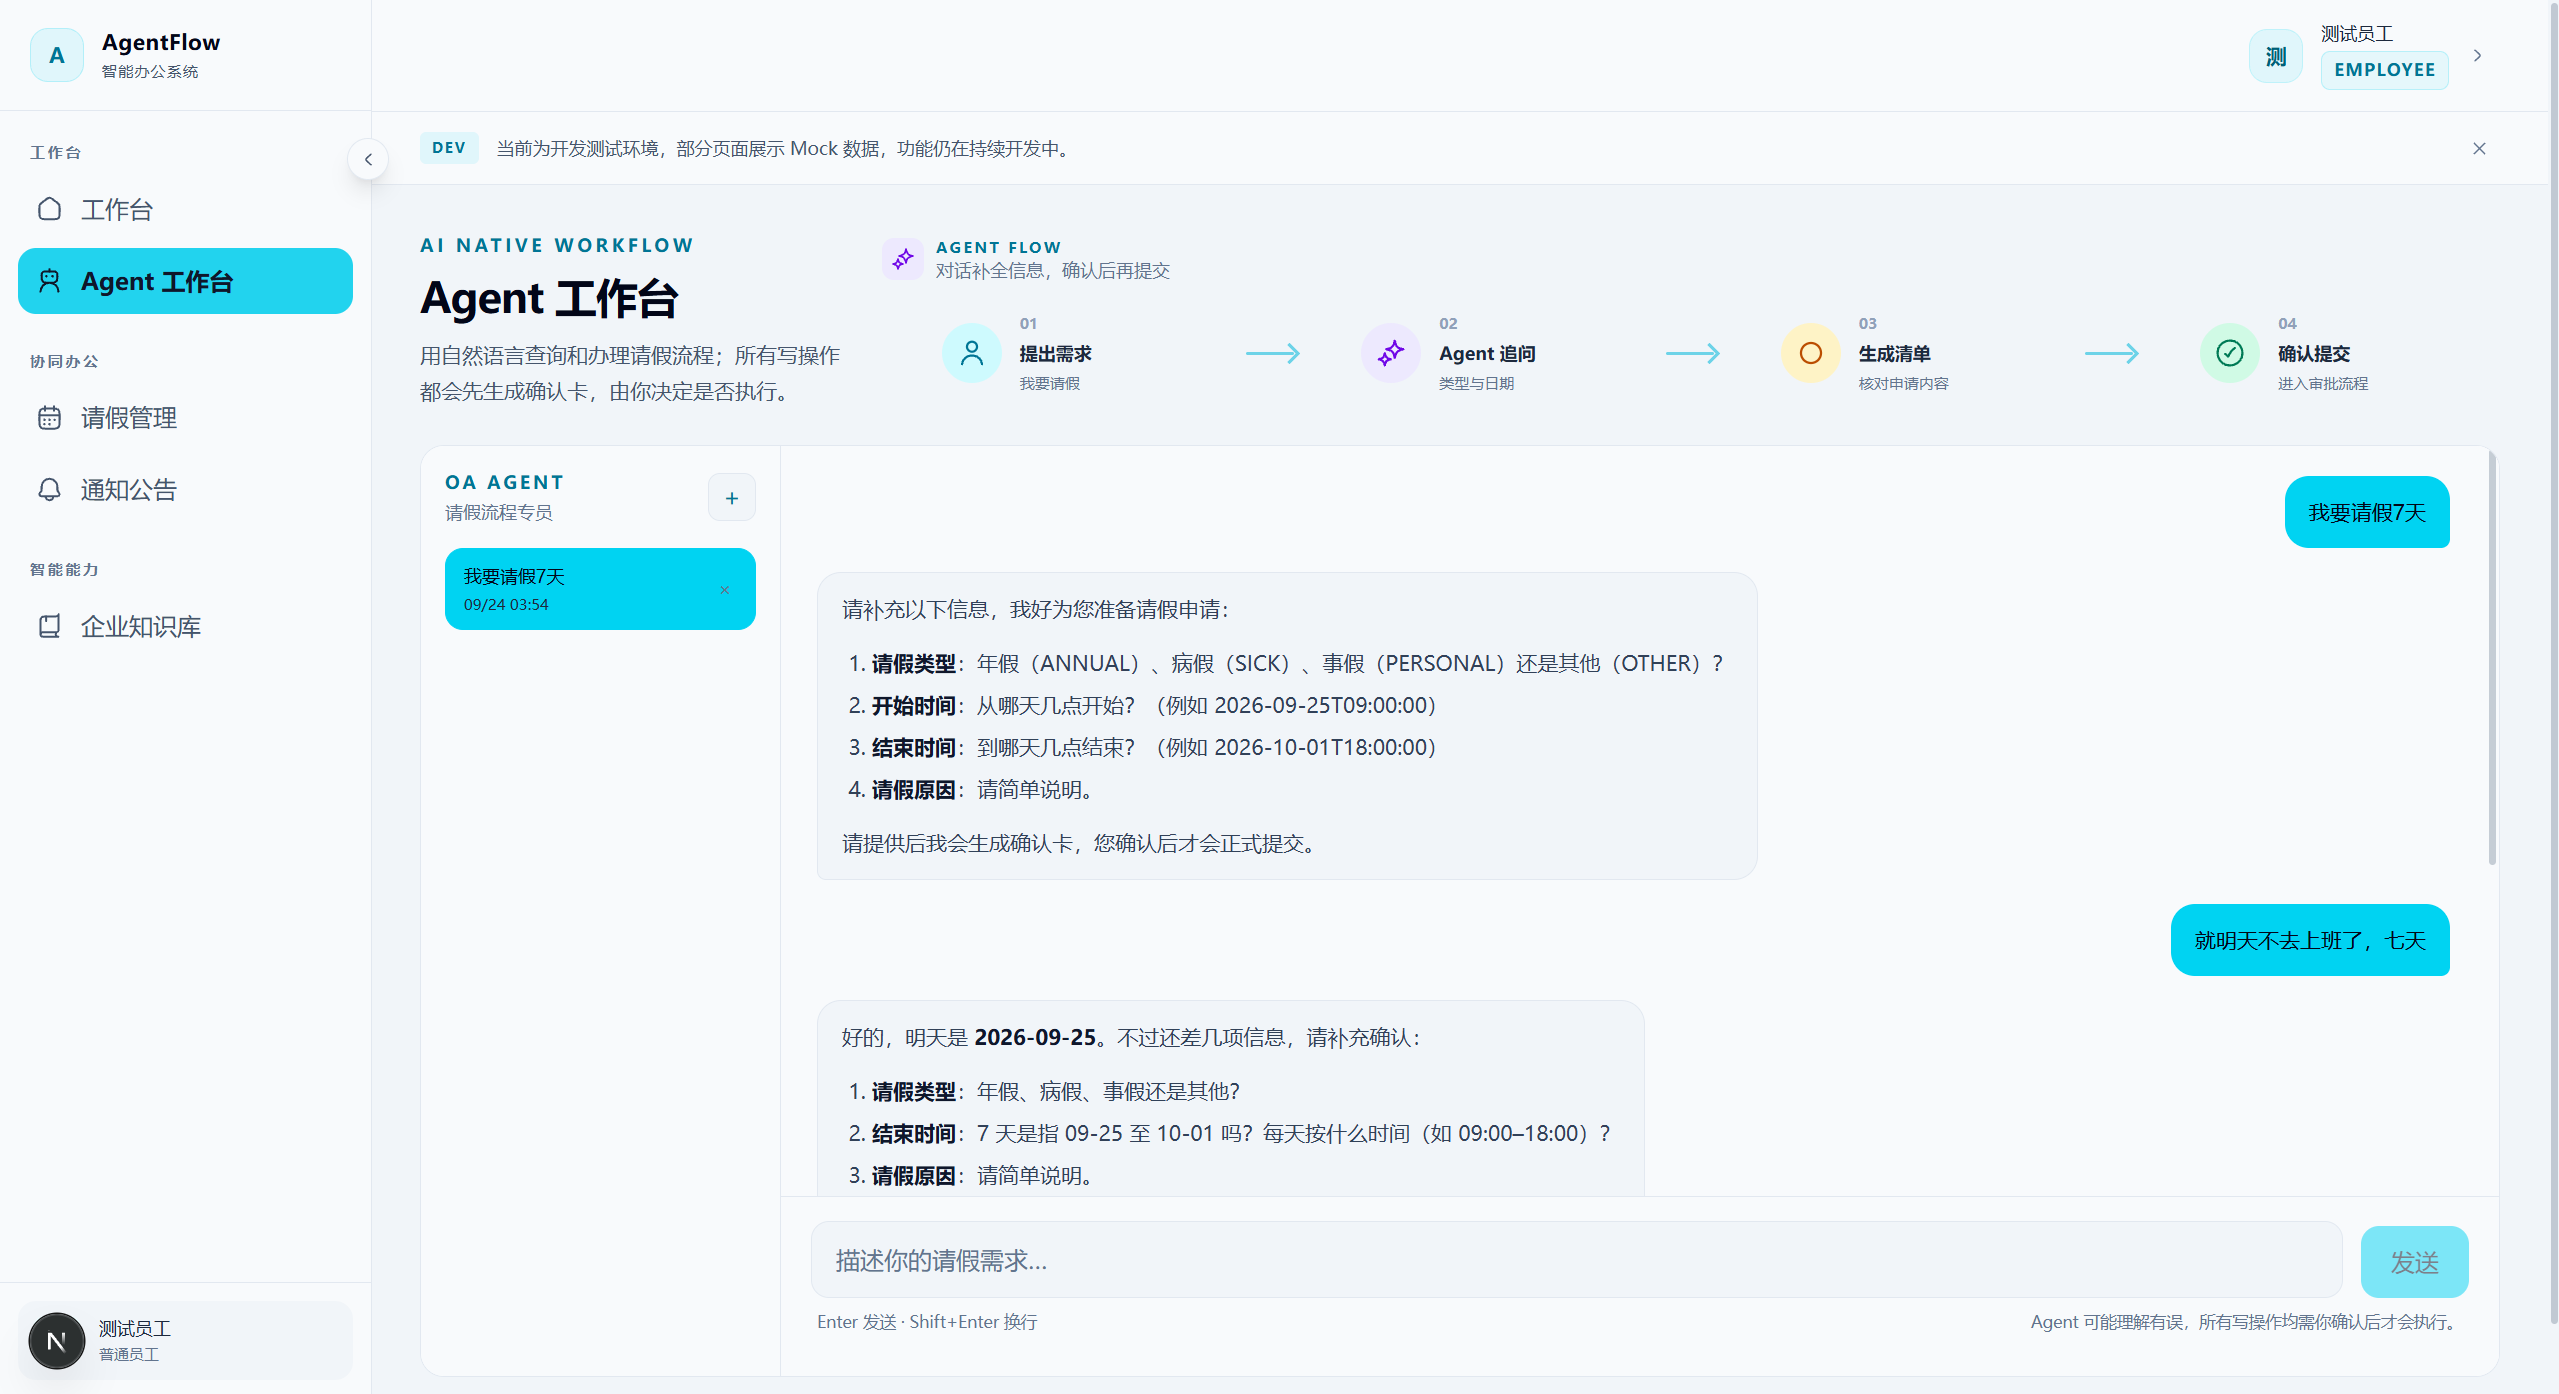This screenshot has height=1394, width=2559.
Task: Open the 工作台 menu item
Action: click(x=185, y=209)
